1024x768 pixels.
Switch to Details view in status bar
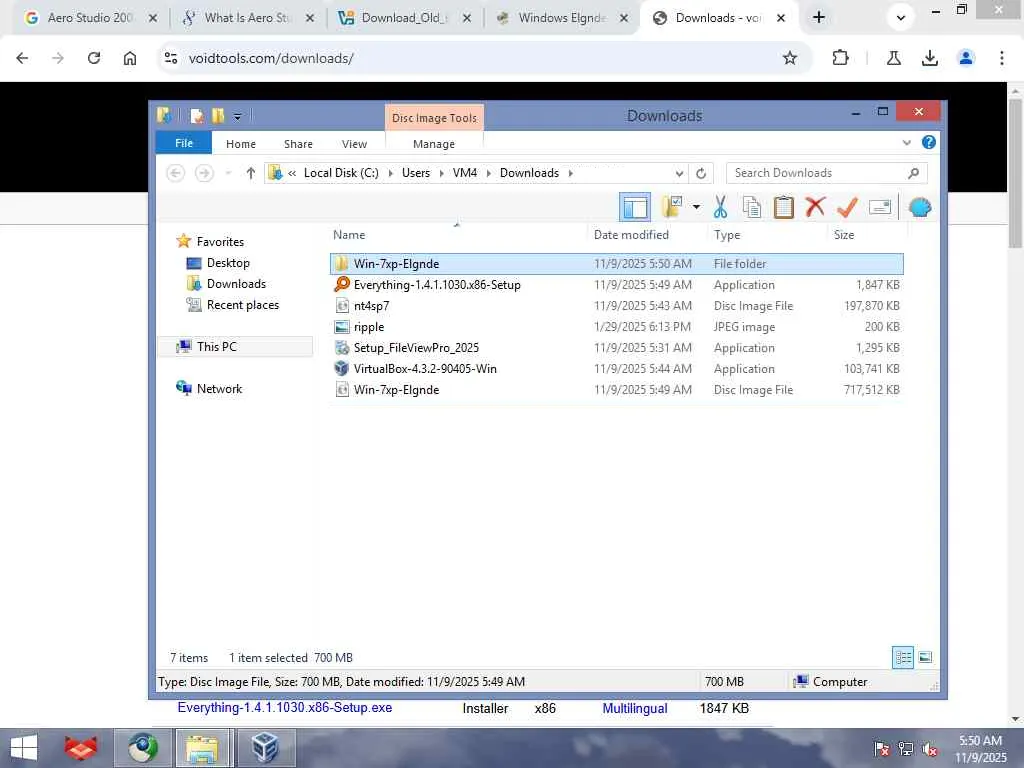[903, 657]
